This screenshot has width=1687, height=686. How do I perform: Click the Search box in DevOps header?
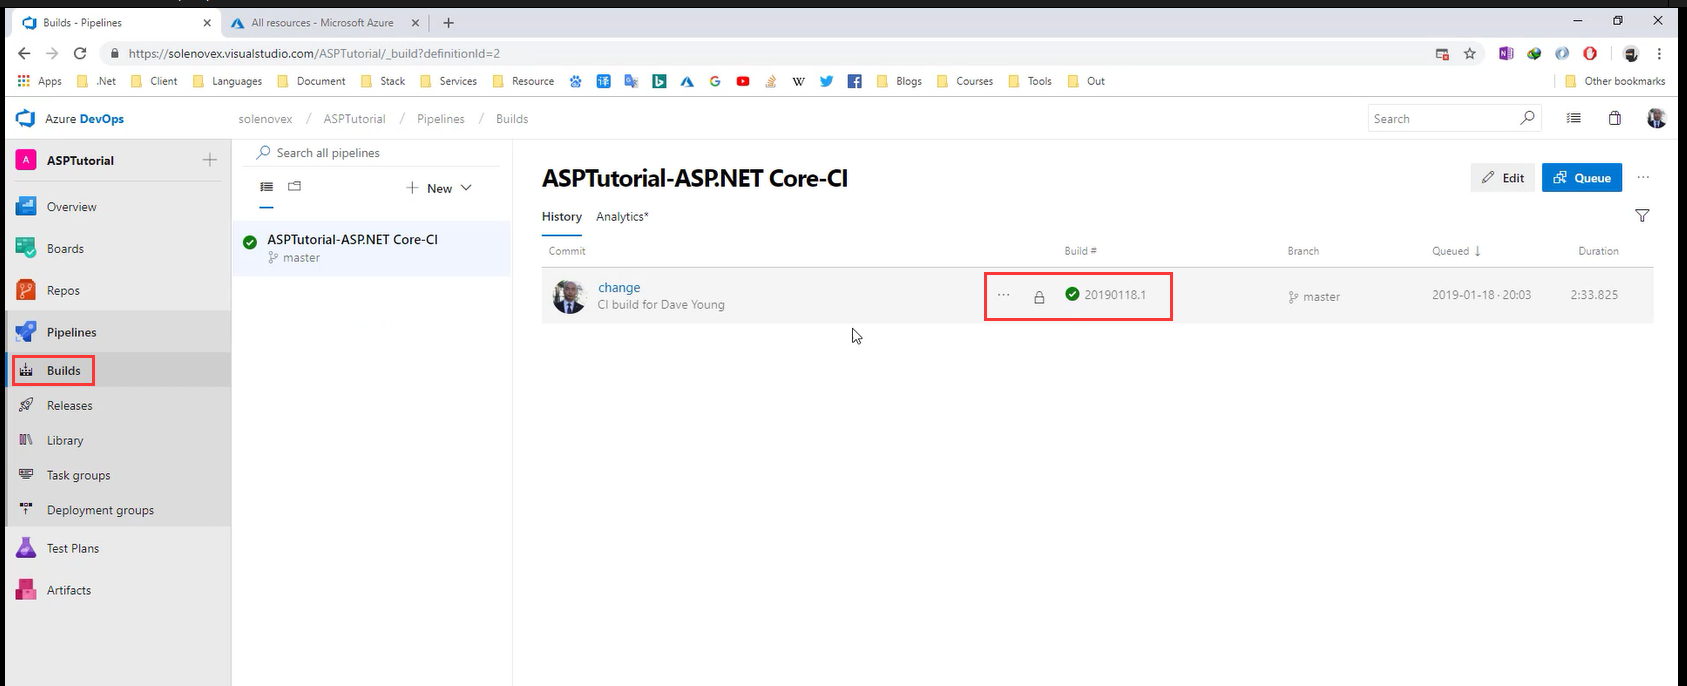tap(1455, 118)
